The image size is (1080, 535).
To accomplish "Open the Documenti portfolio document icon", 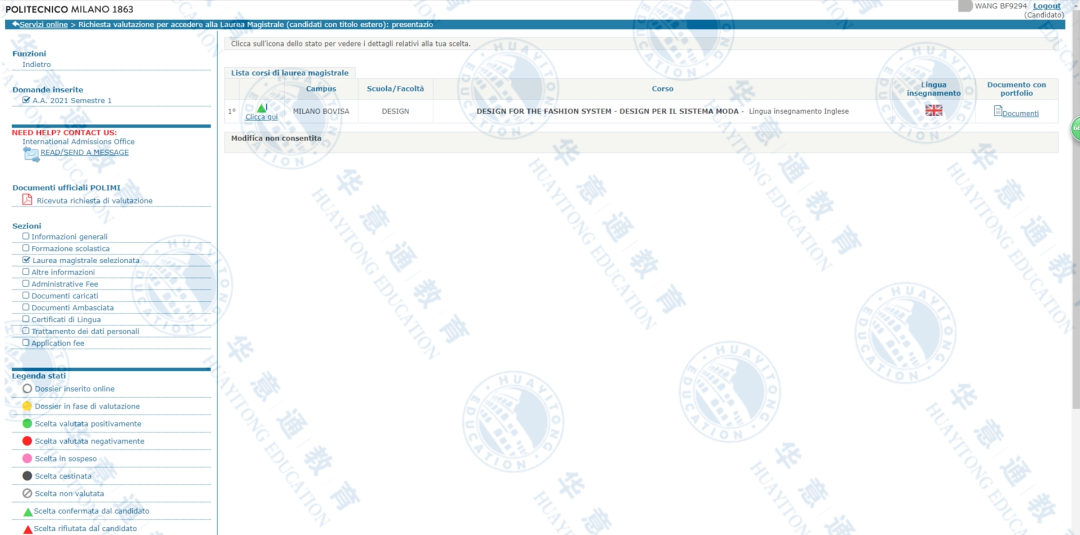I will [997, 111].
